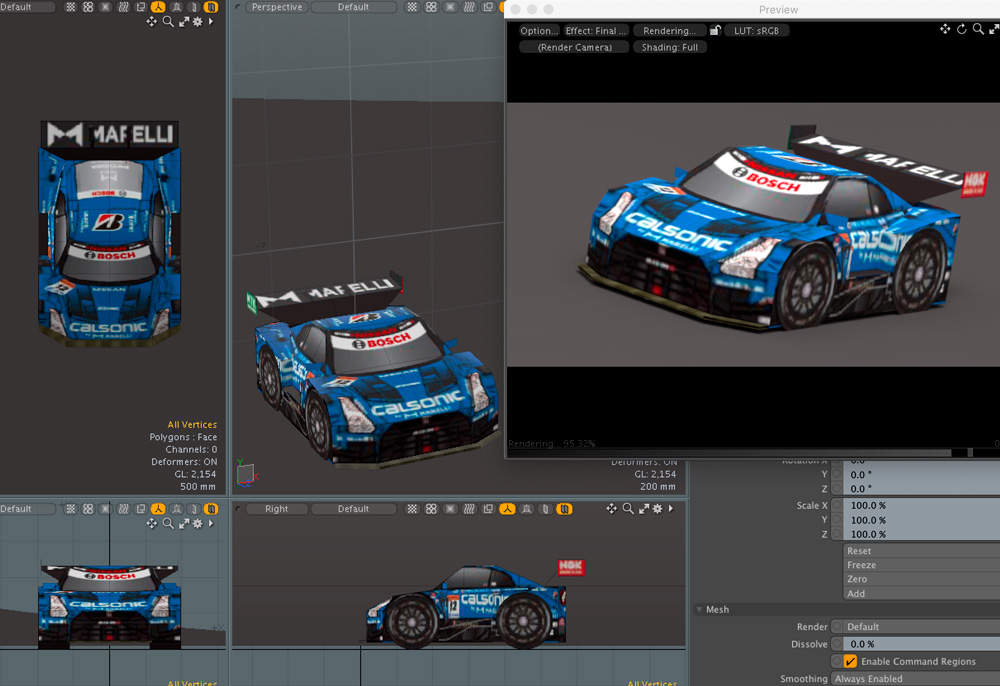Click maximize-arrows icon in bottom-left viewport
This screenshot has width=1000, height=686.
coord(184,523)
